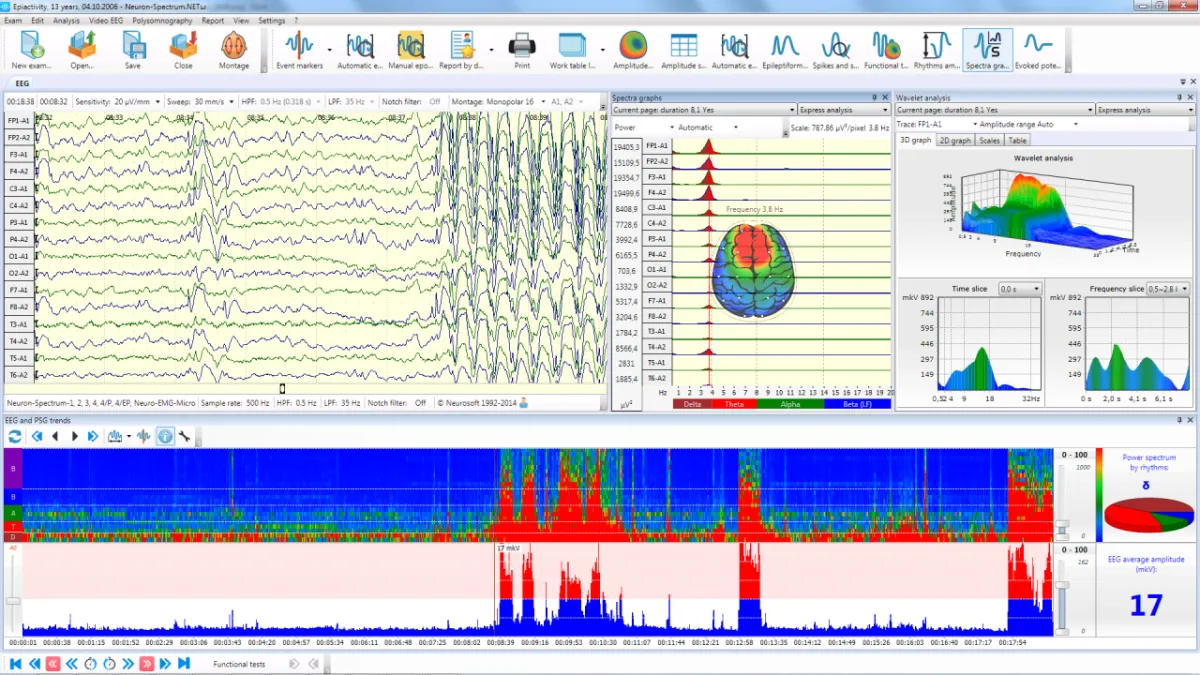Screen dimensions: 1200x675
Task: Refresh the EEG and PSG trends panel
Action: tap(15, 437)
